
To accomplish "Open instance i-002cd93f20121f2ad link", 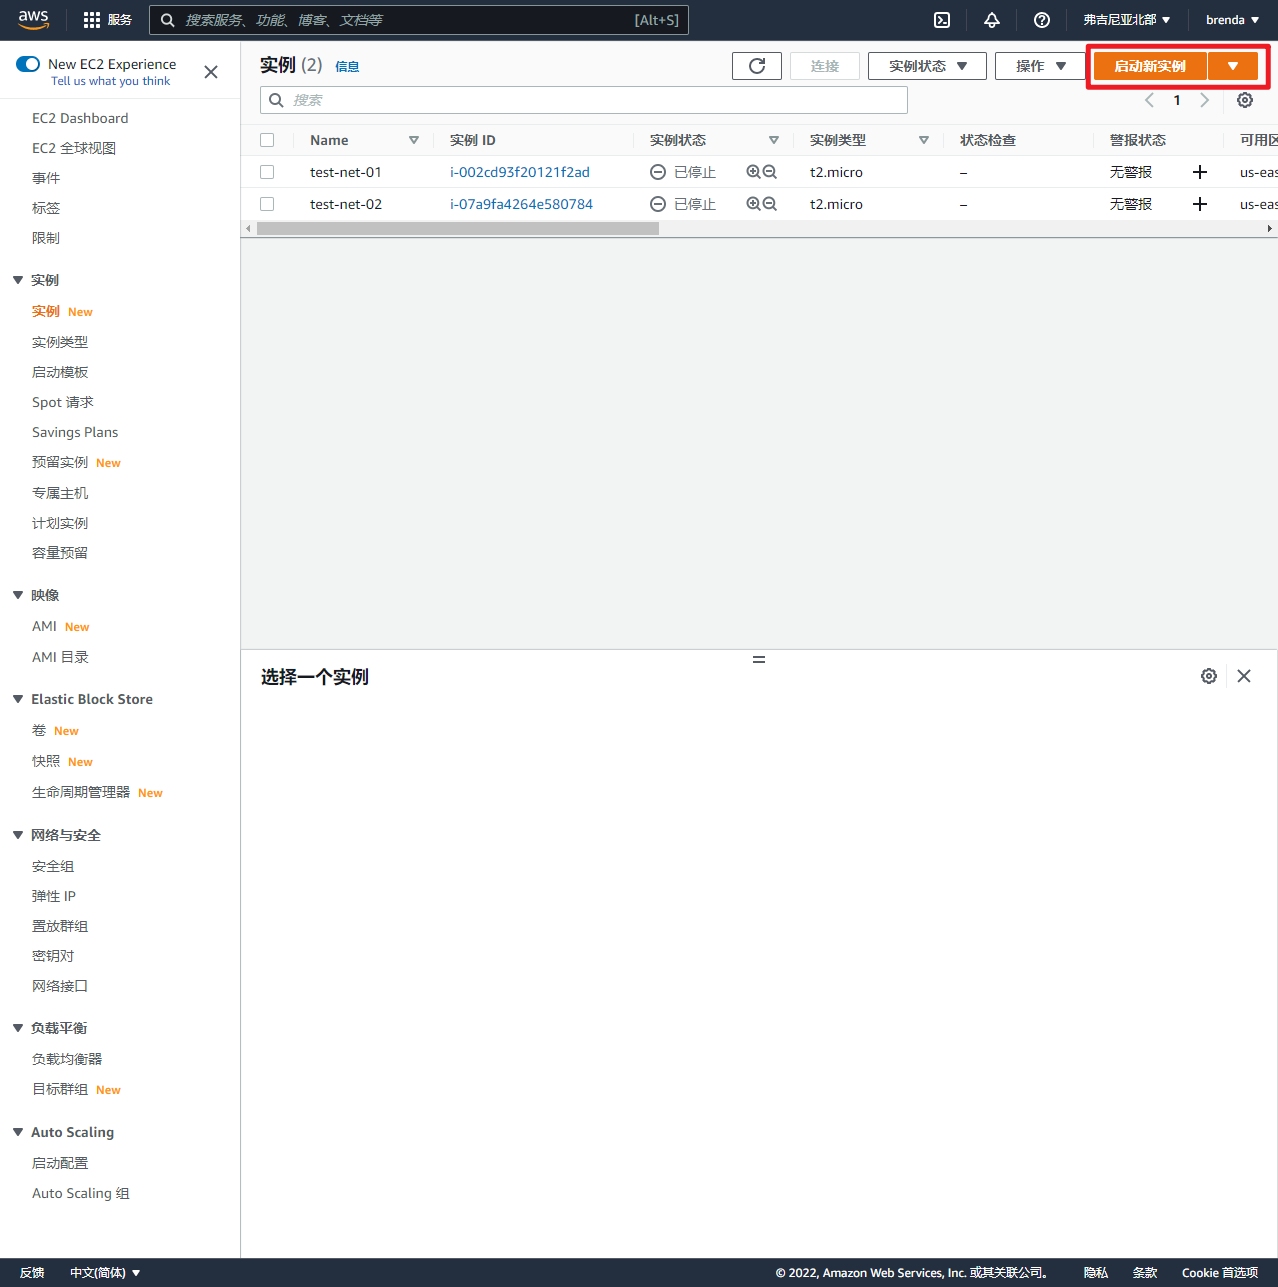I will pos(520,172).
